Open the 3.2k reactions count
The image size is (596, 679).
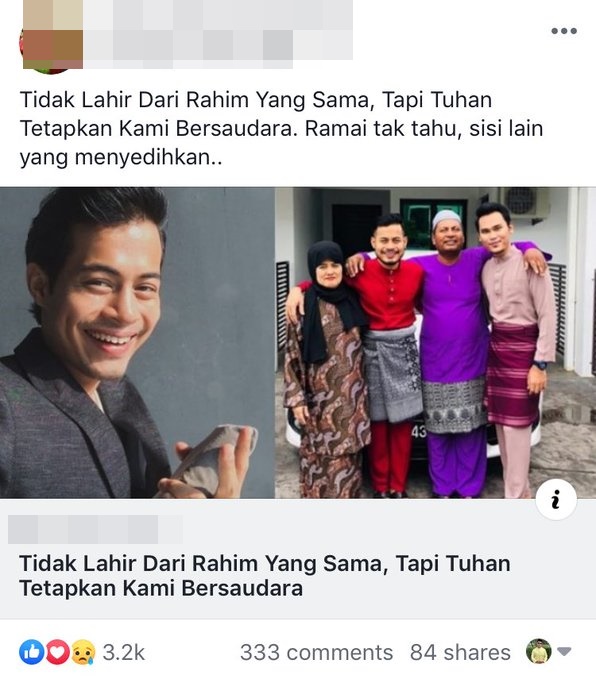point(123,653)
